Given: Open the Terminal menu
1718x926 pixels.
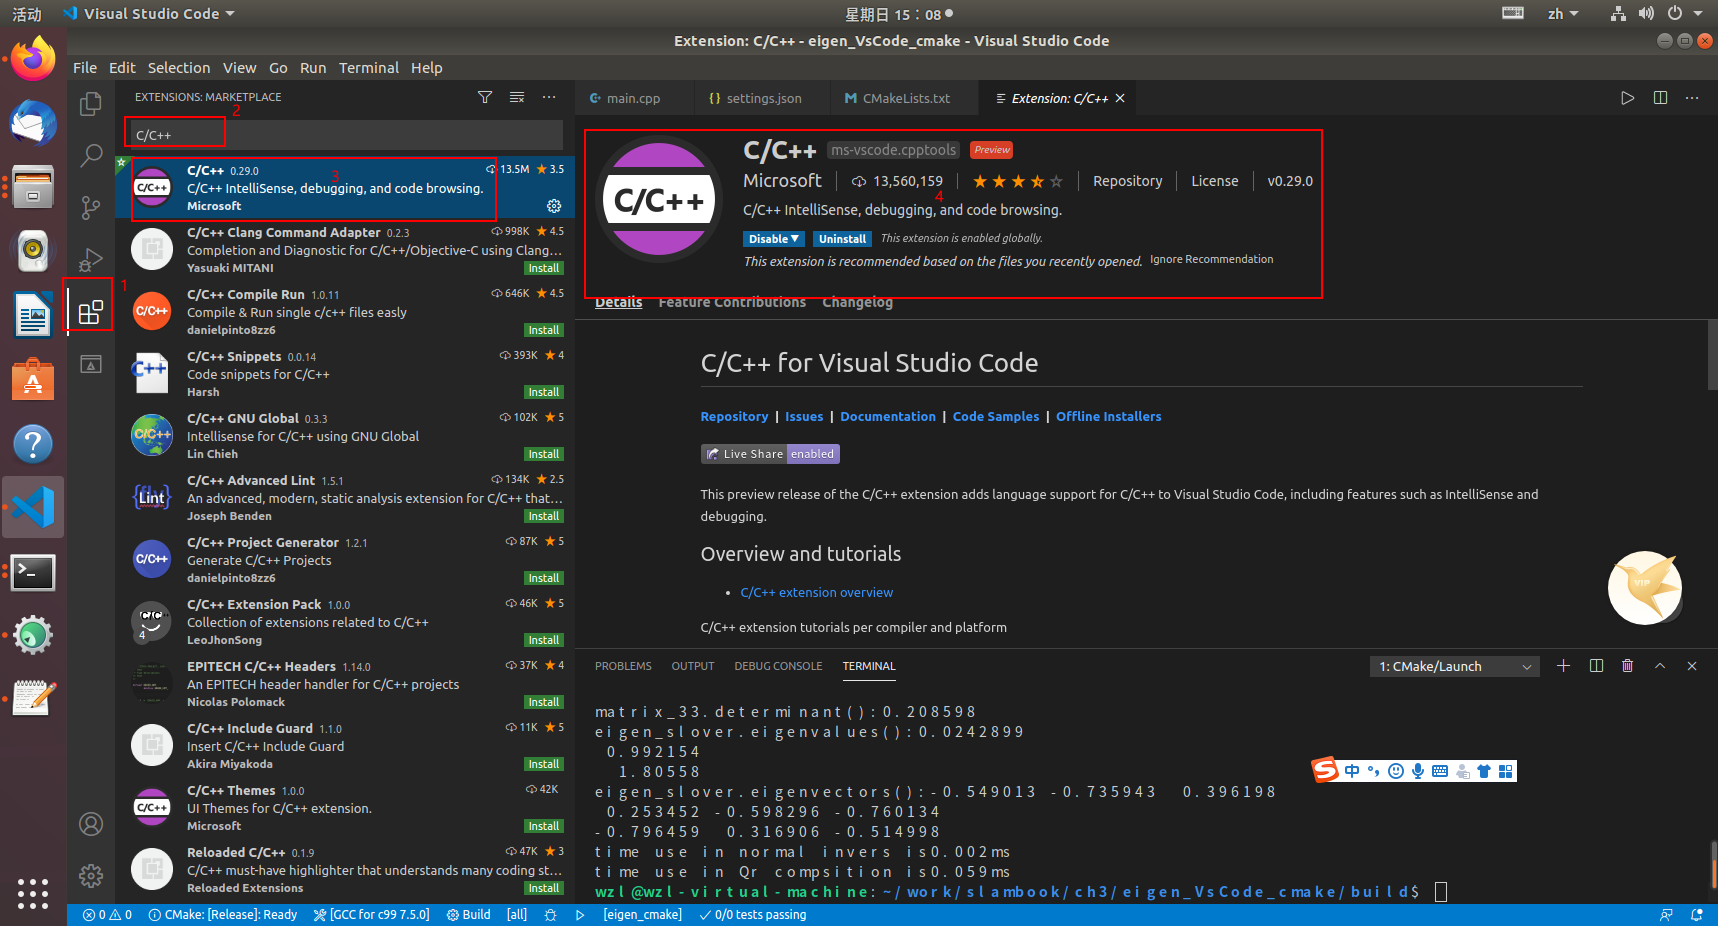Looking at the screenshot, I should [x=369, y=68].
